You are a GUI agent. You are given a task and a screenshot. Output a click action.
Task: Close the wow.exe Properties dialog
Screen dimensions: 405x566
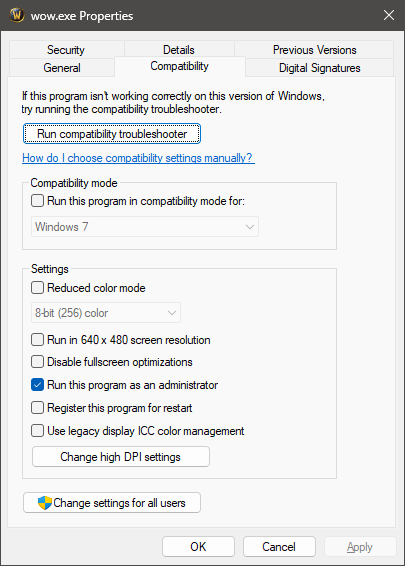coord(389,15)
